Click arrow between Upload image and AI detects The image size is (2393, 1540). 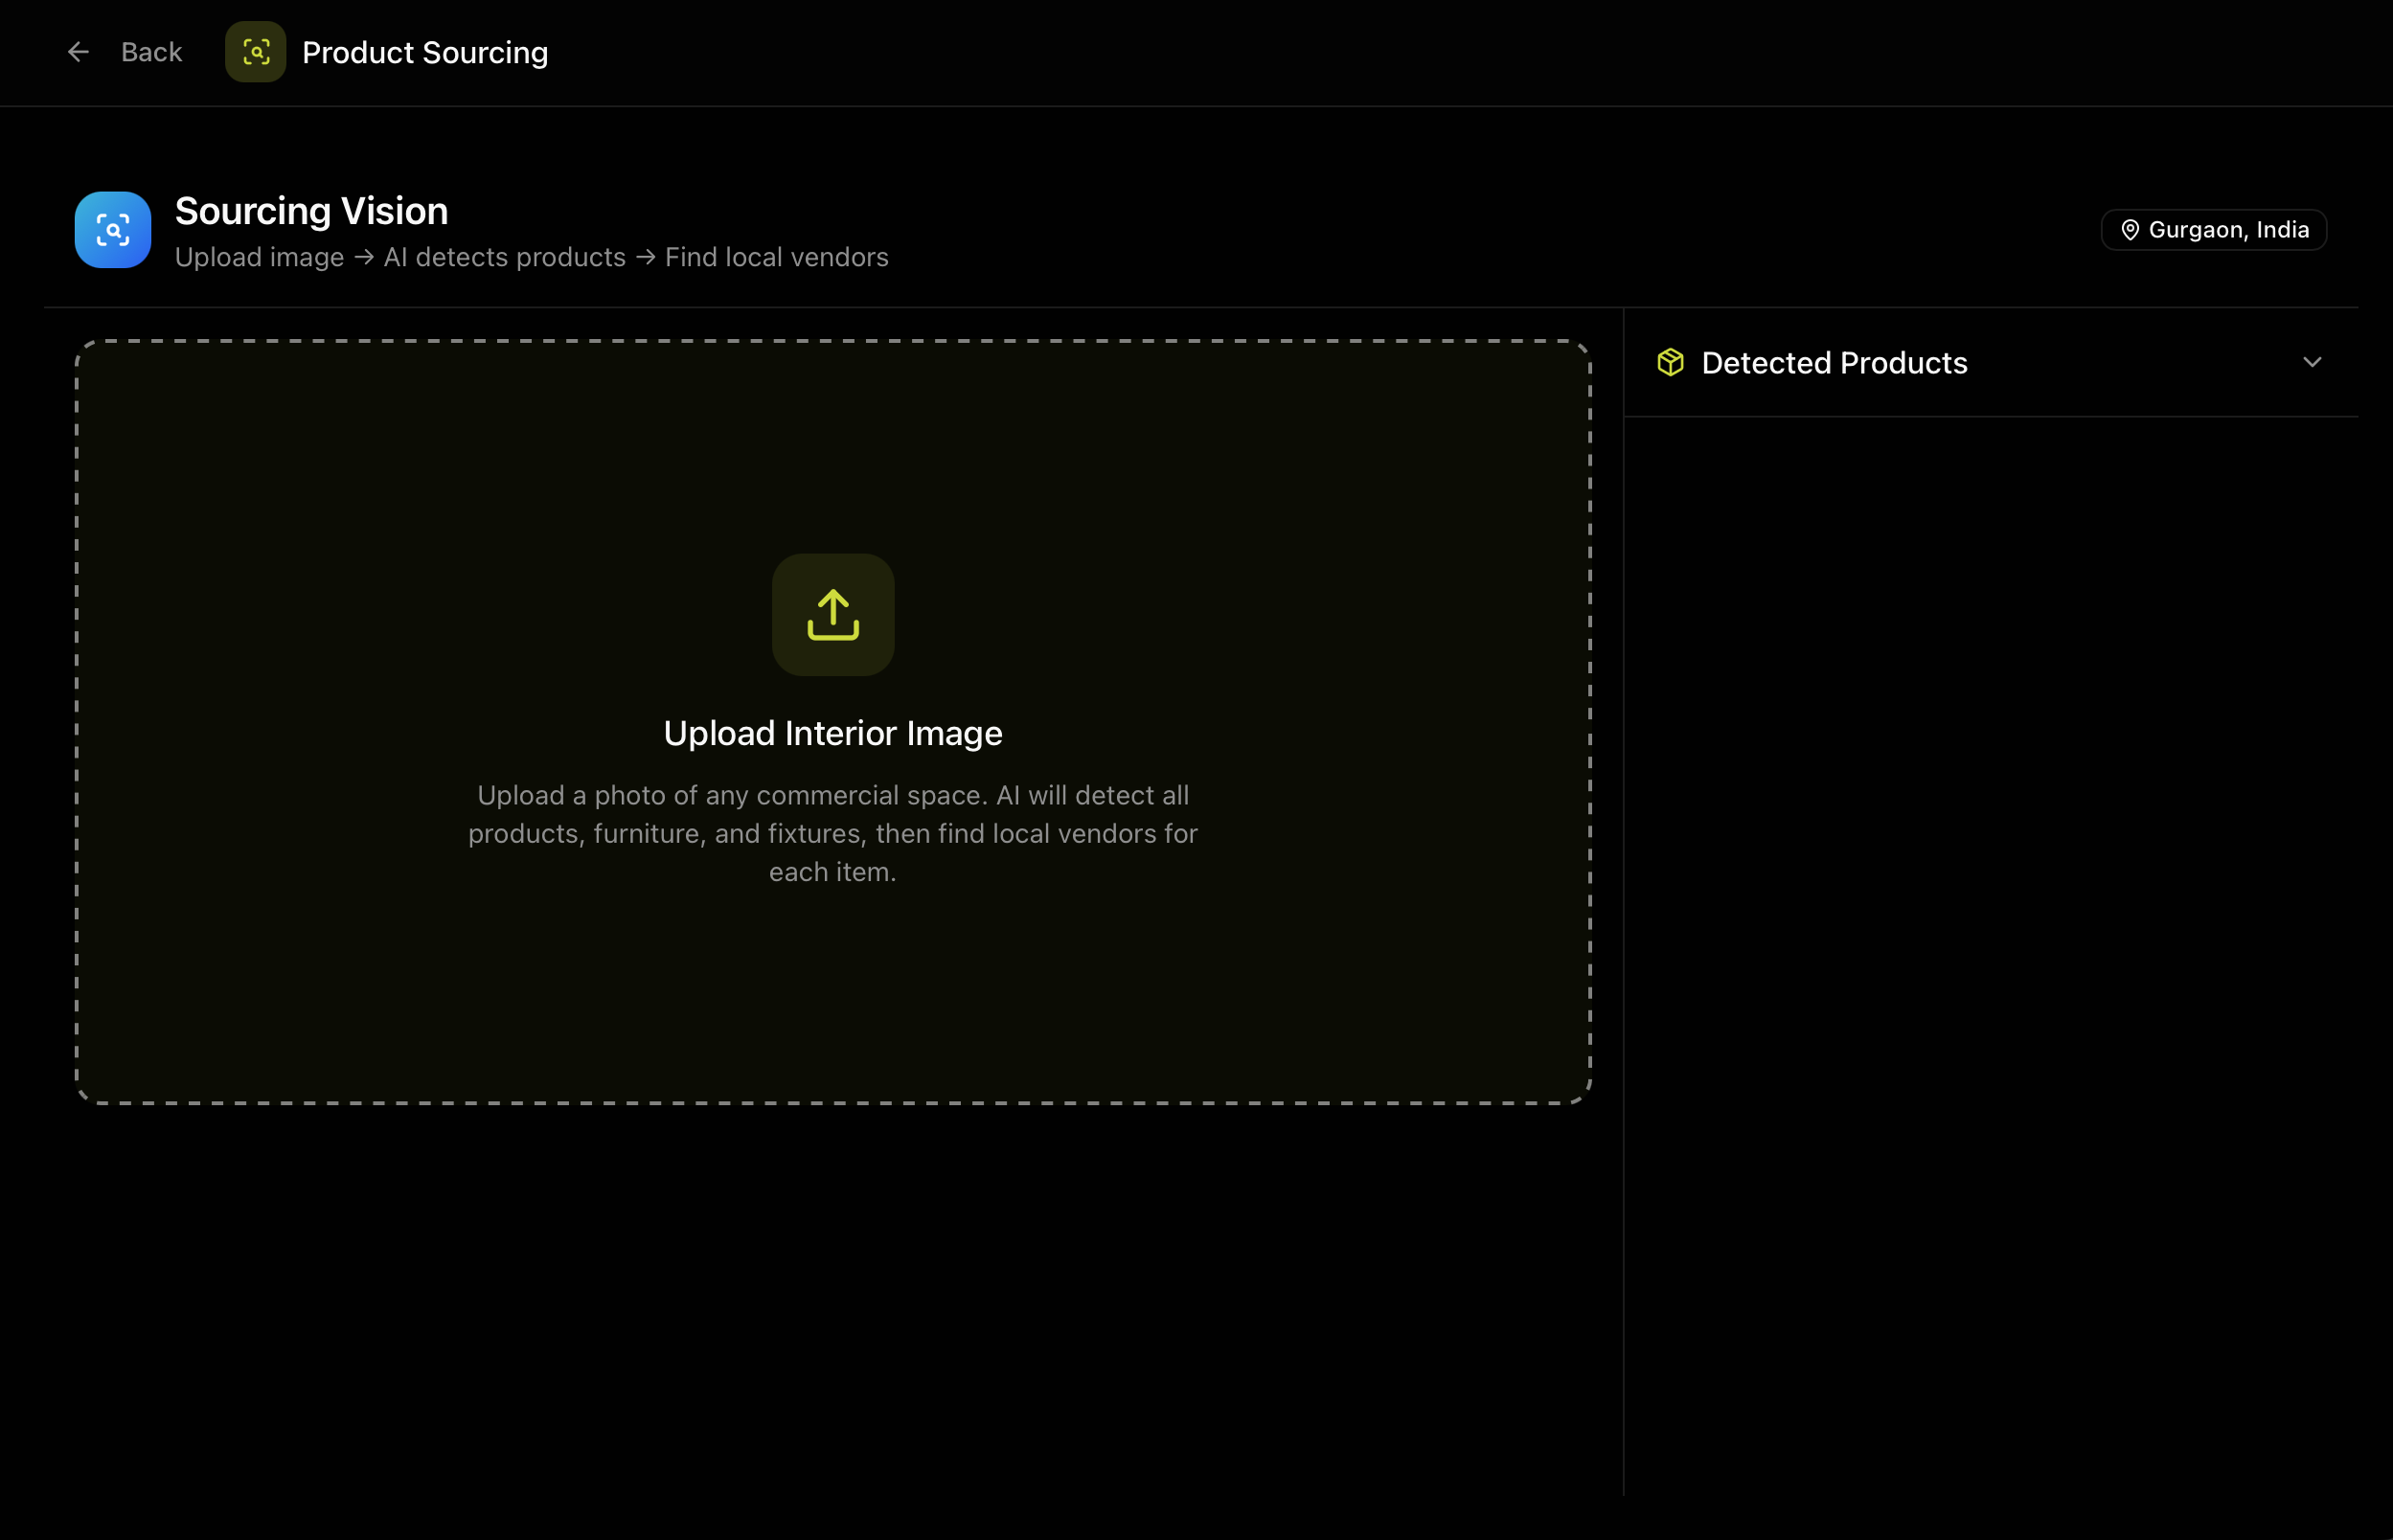(364, 257)
